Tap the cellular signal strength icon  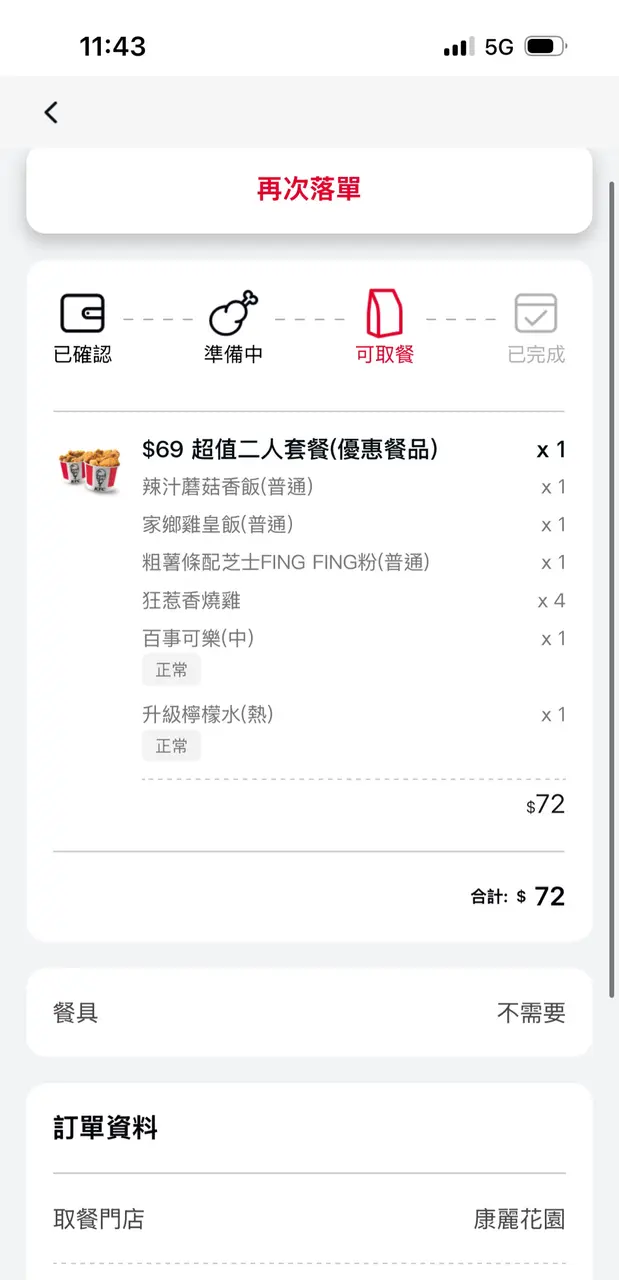click(458, 47)
